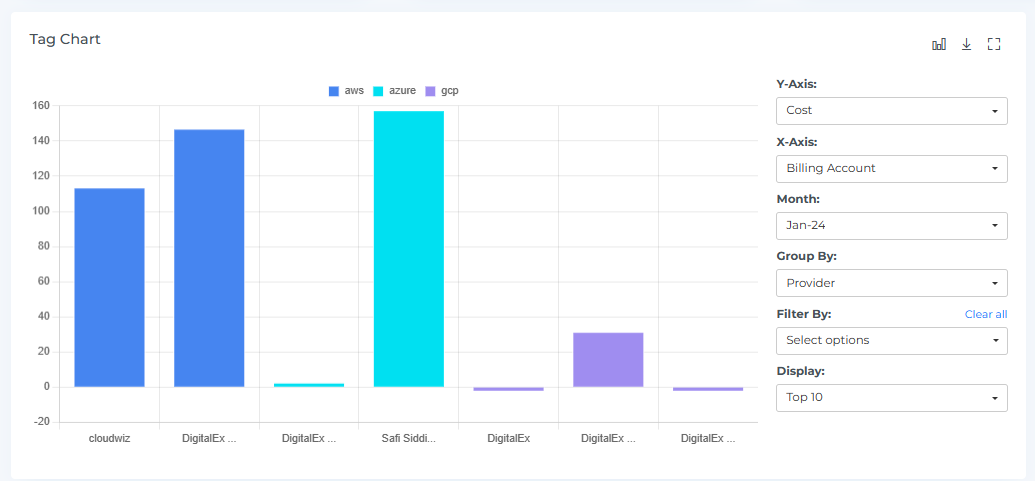This screenshot has height=481, width=1035.
Task: Open the Month Jan-24 dropdown
Action: [x=891, y=226]
